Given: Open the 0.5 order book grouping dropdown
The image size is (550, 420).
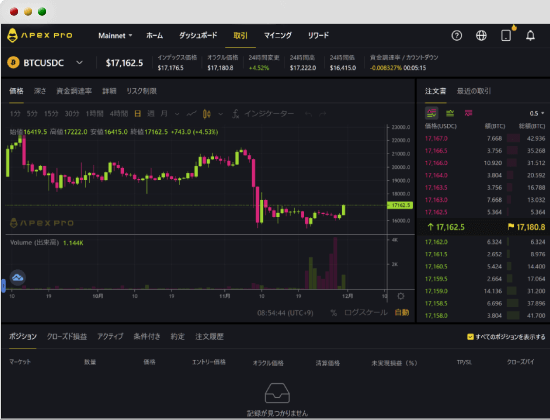Looking at the screenshot, I should [537, 113].
